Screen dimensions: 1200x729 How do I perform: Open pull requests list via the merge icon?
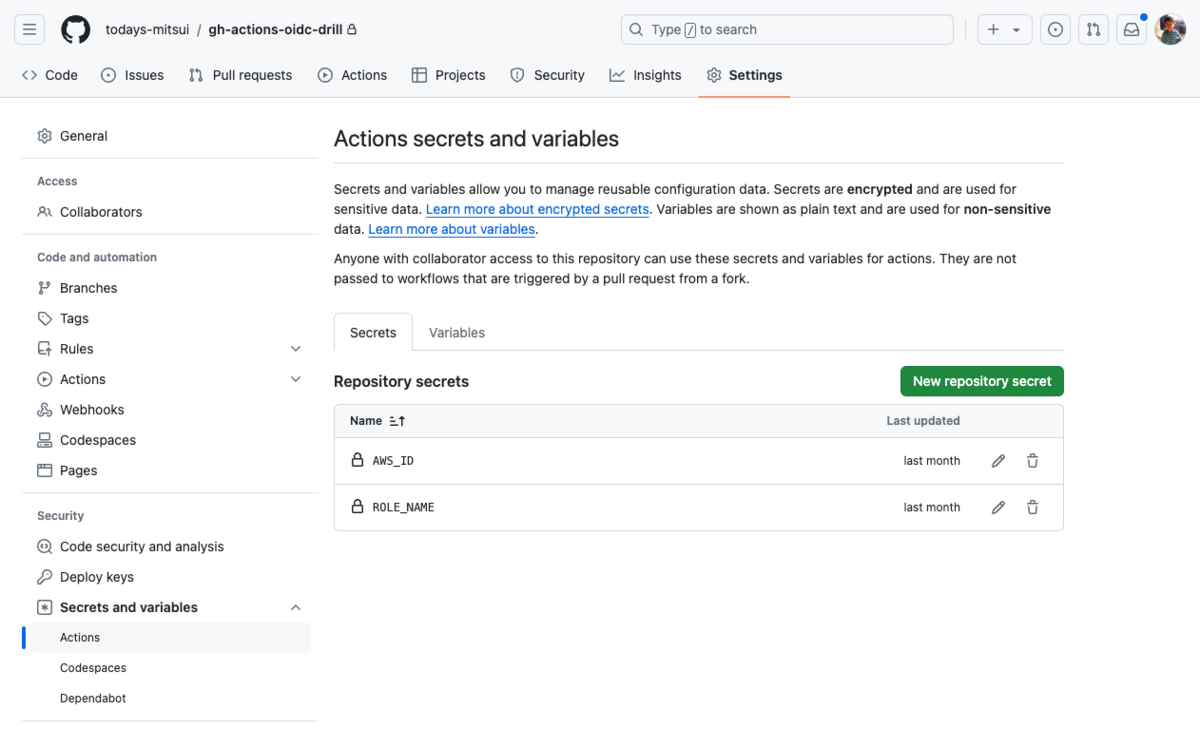click(1093, 29)
